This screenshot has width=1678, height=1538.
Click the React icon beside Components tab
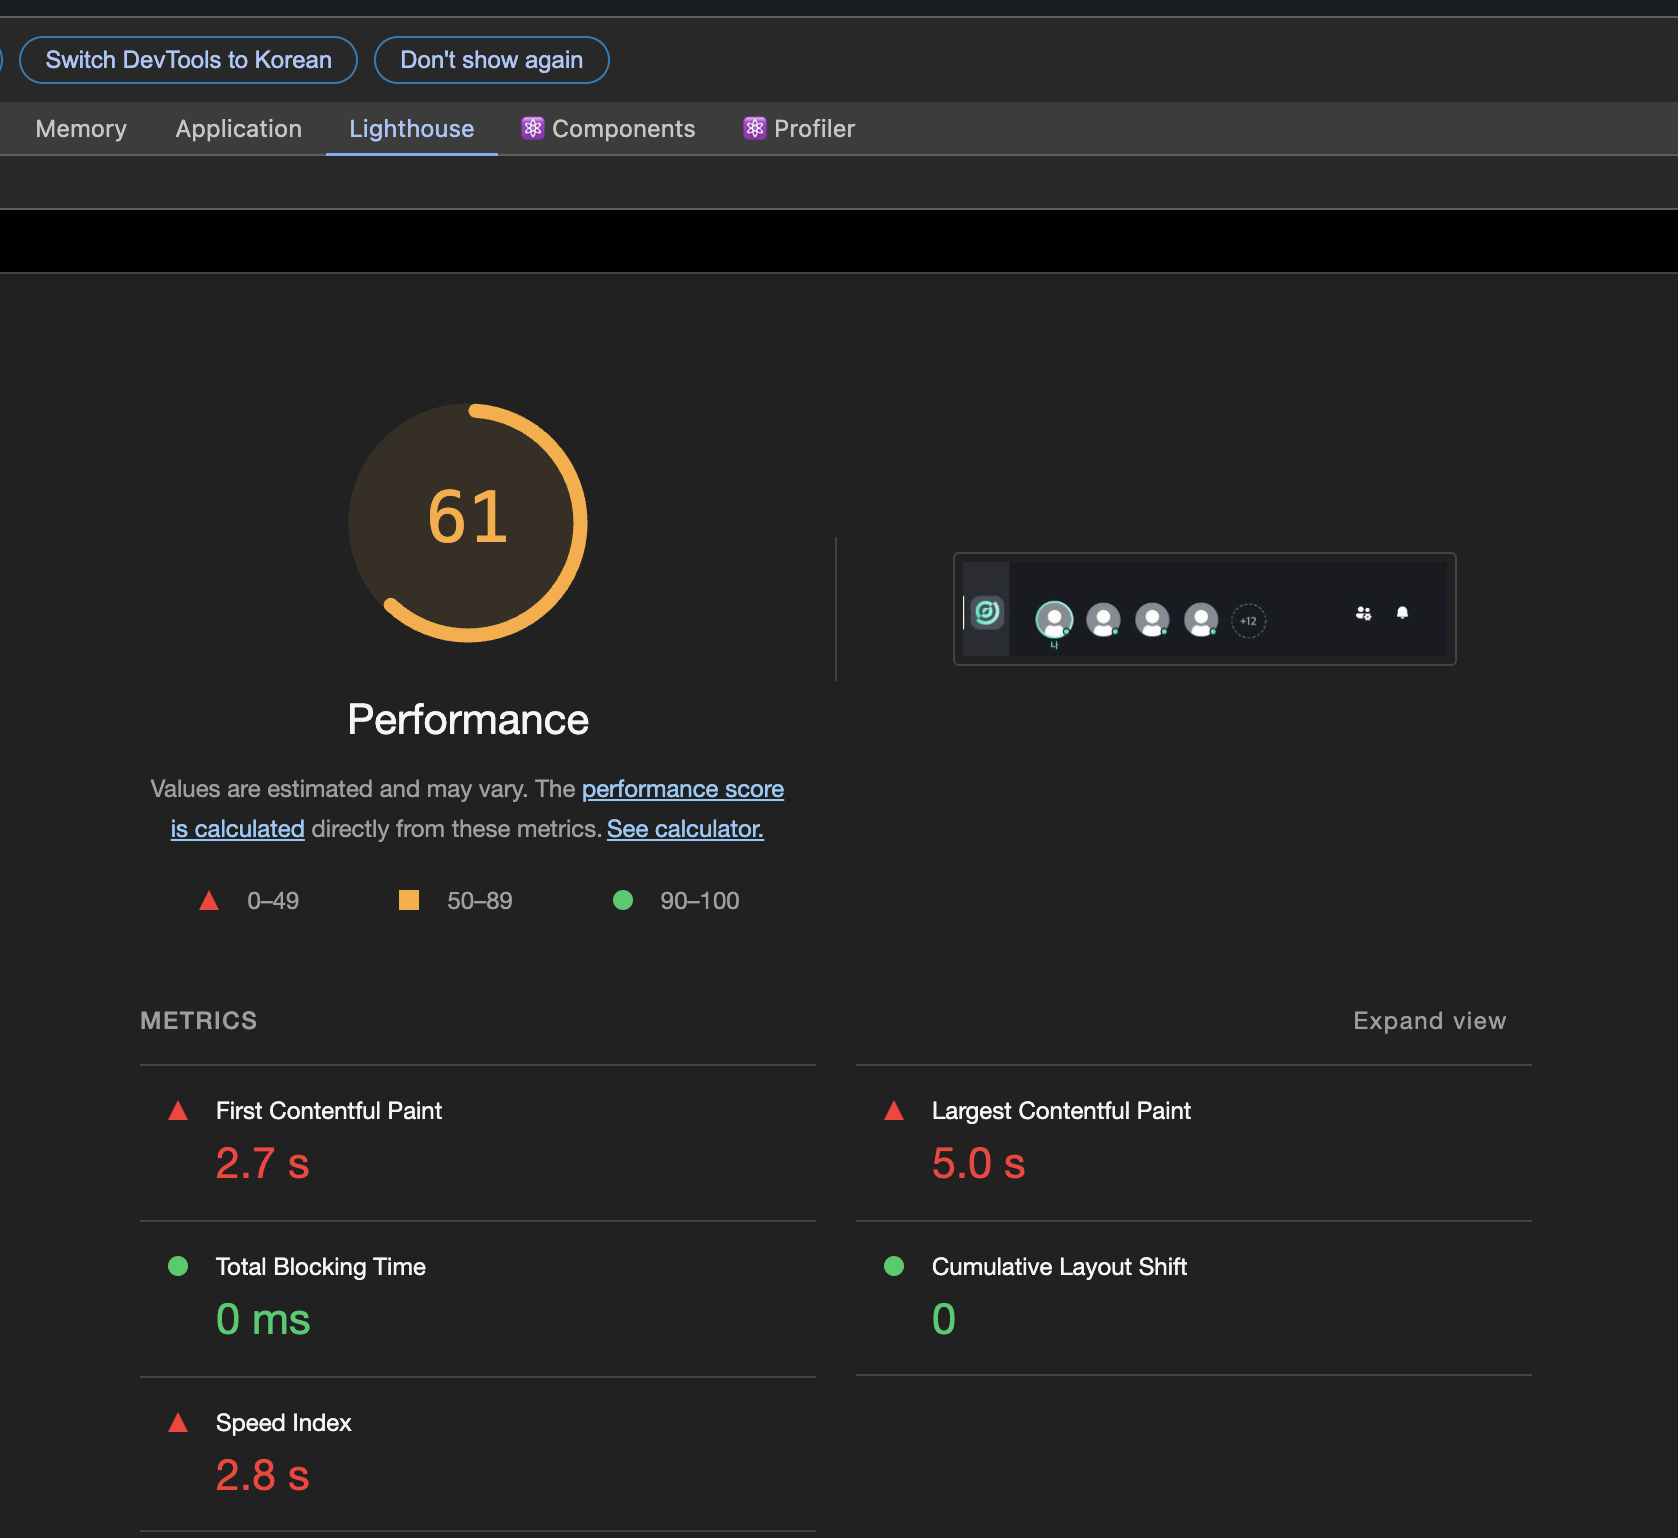pyautogui.click(x=533, y=128)
